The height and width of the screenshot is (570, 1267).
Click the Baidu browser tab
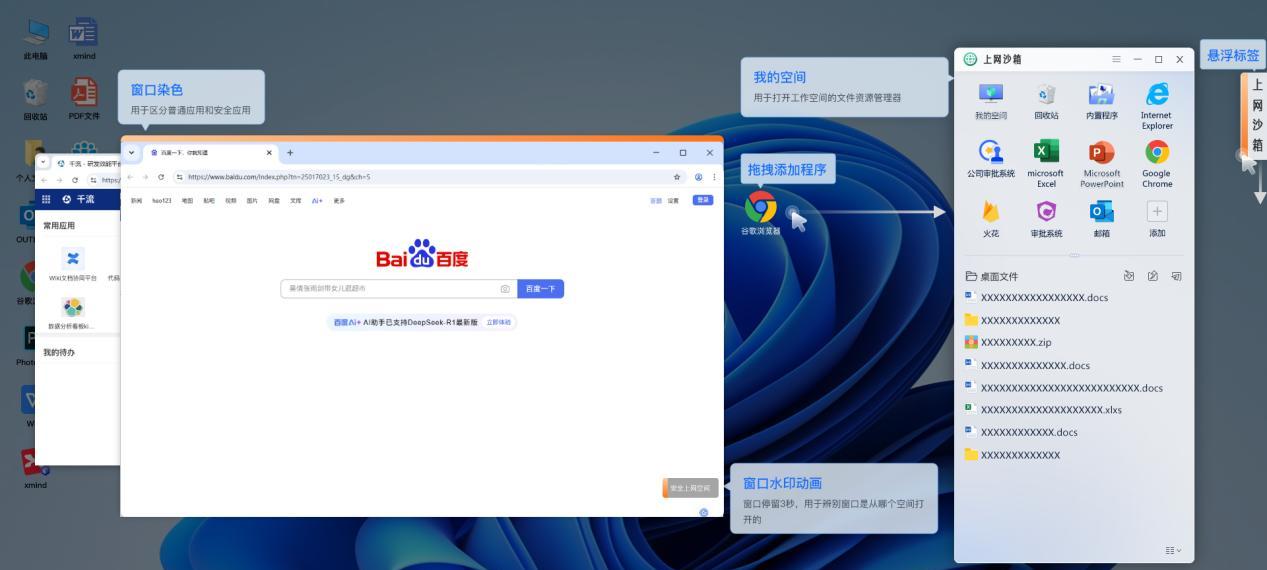(x=210, y=153)
